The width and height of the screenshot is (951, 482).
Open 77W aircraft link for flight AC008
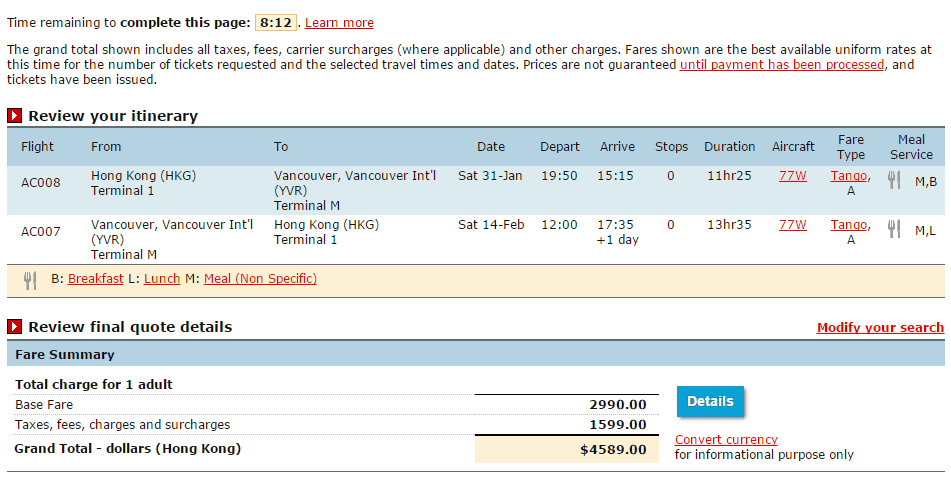point(792,175)
